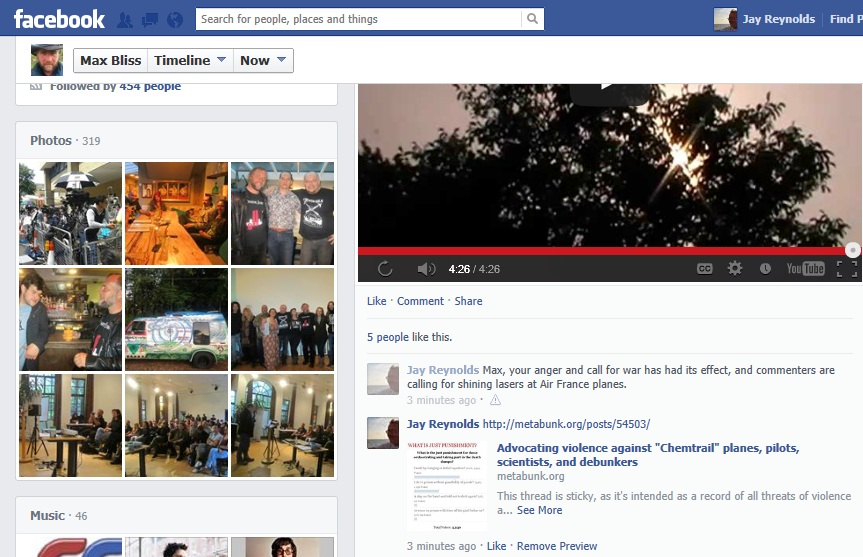Open the notifications globe icon
This screenshot has height=557, width=863.
coord(175,19)
